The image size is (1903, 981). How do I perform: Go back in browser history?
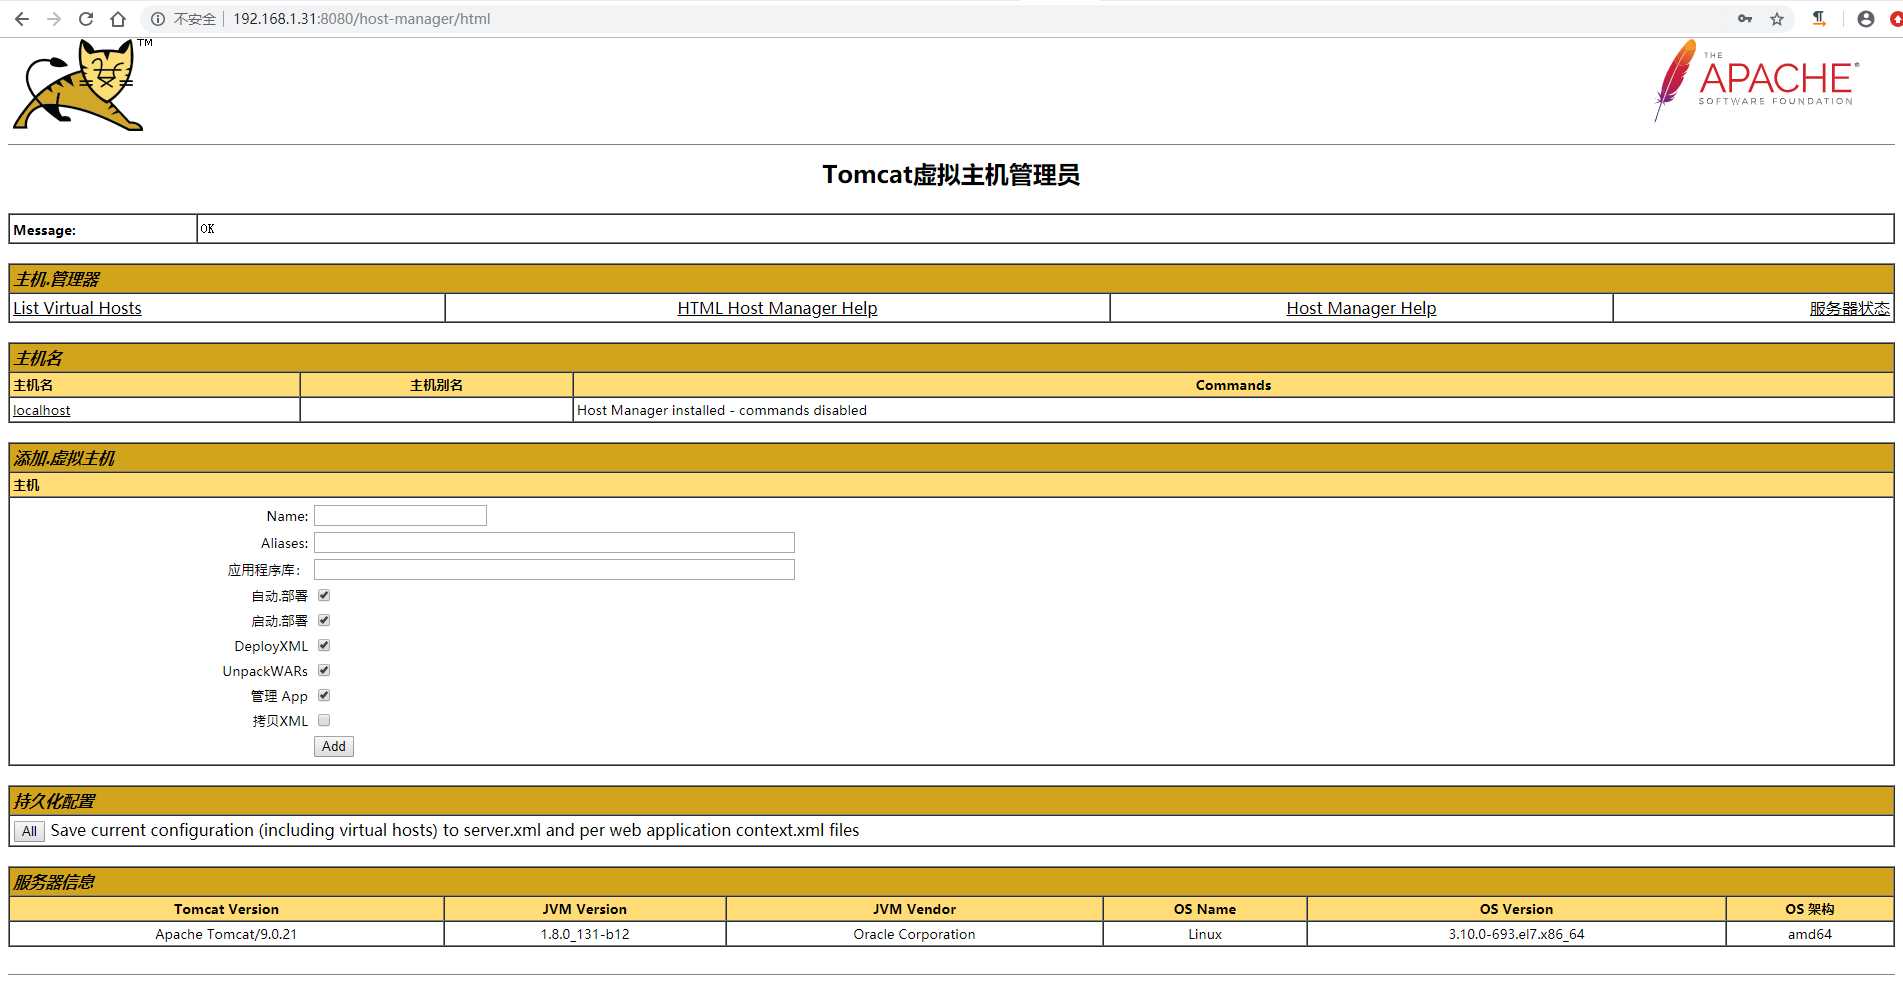click(22, 19)
